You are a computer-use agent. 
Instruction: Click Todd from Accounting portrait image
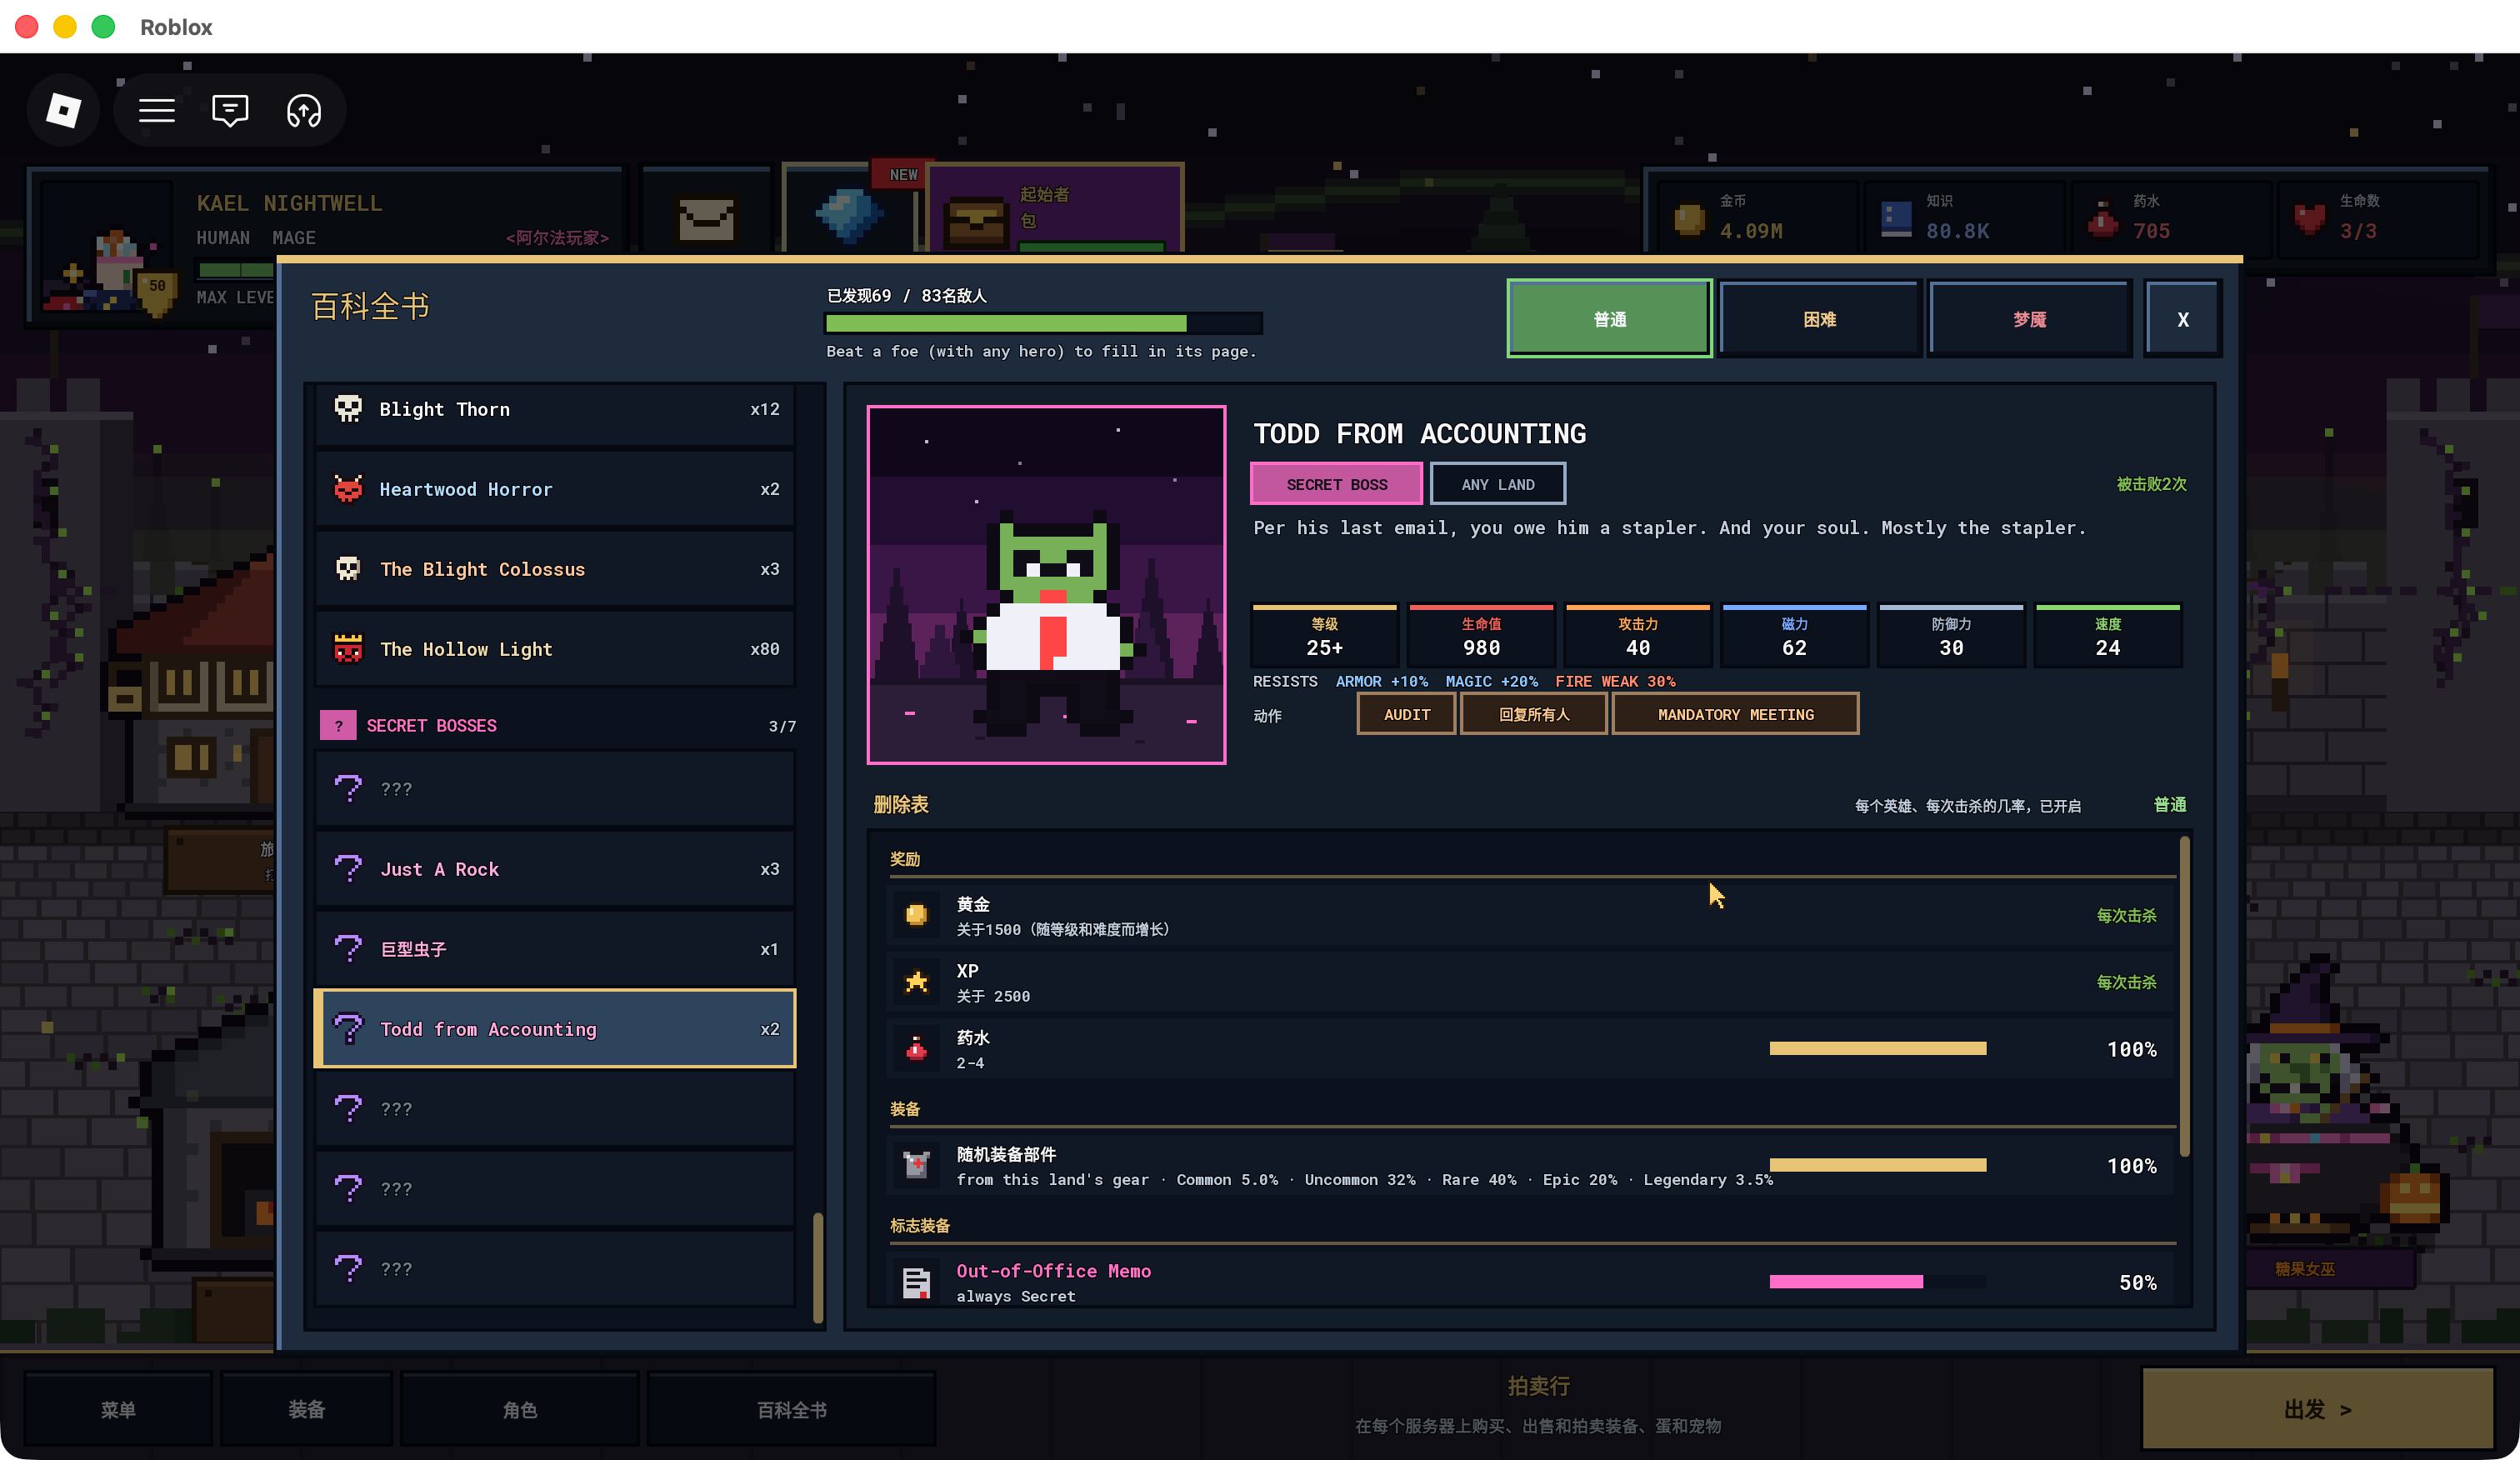coord(1046,585)
